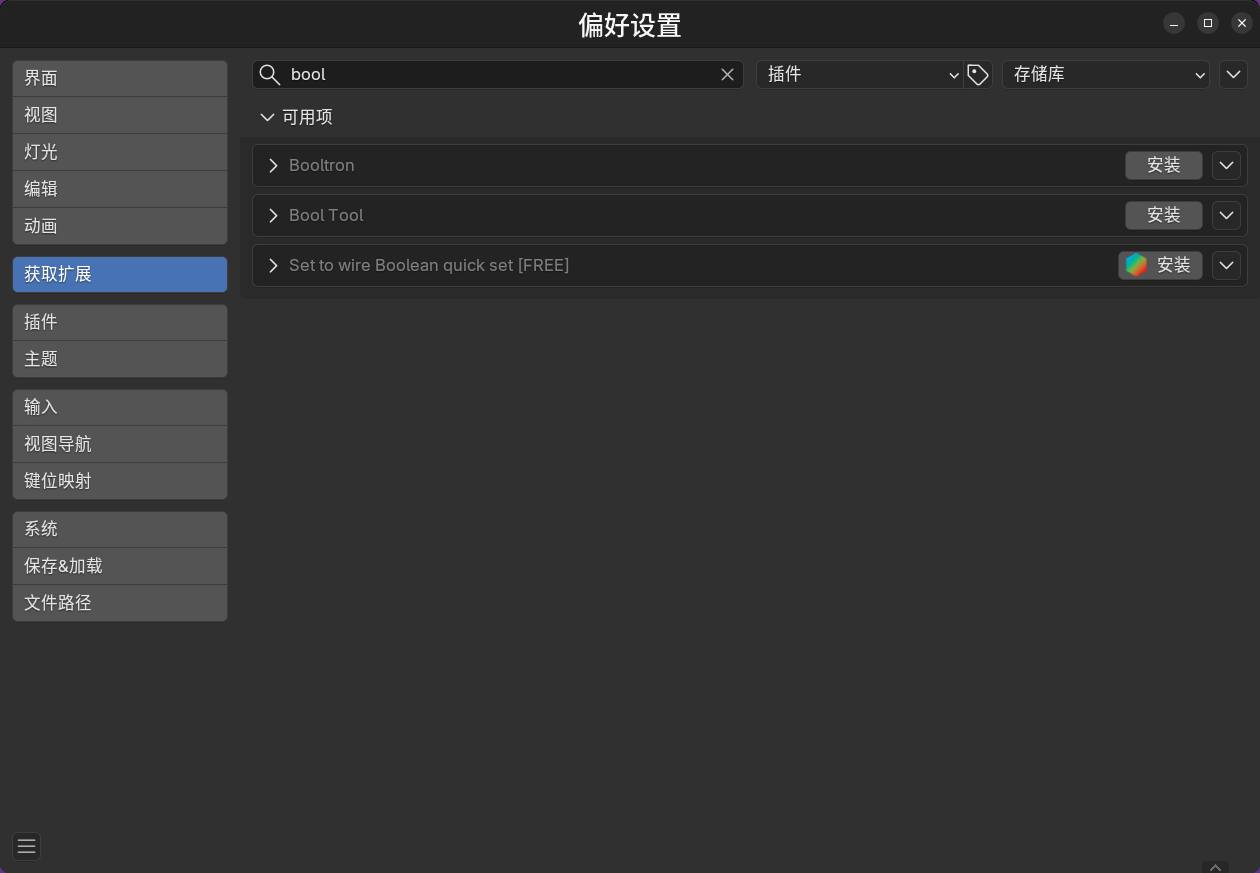This screenshot has height=873, width=1260.
Task: Click the colorful icon on Set to wire install button
Action: point(1136,265)
